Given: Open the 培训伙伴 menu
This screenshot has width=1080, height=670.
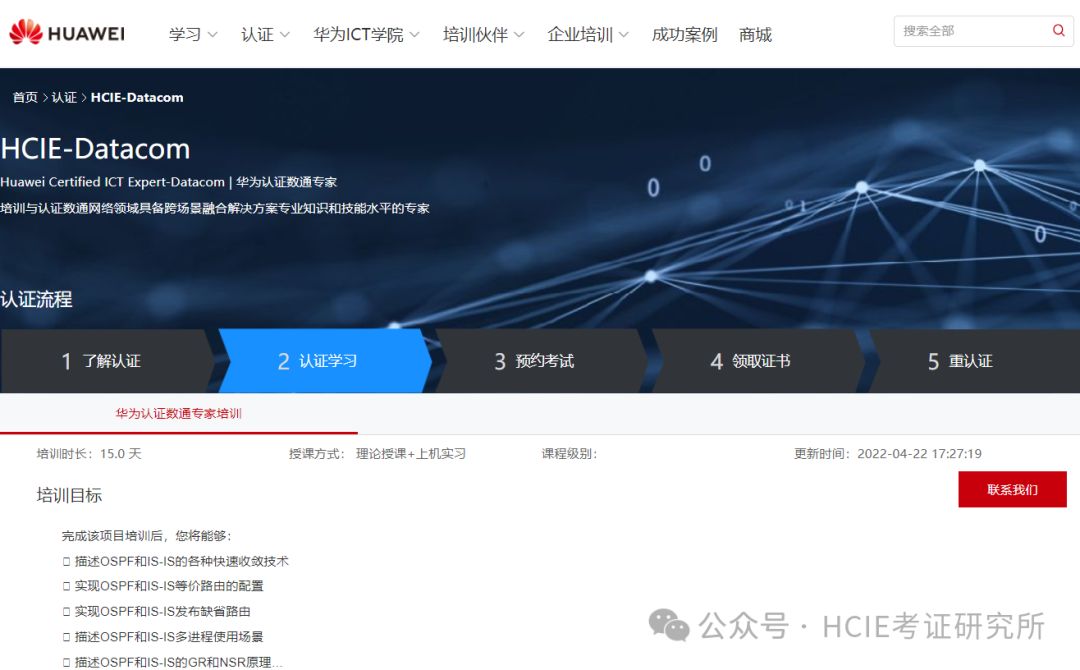Looking at the screenshot, I should [475, 34].
